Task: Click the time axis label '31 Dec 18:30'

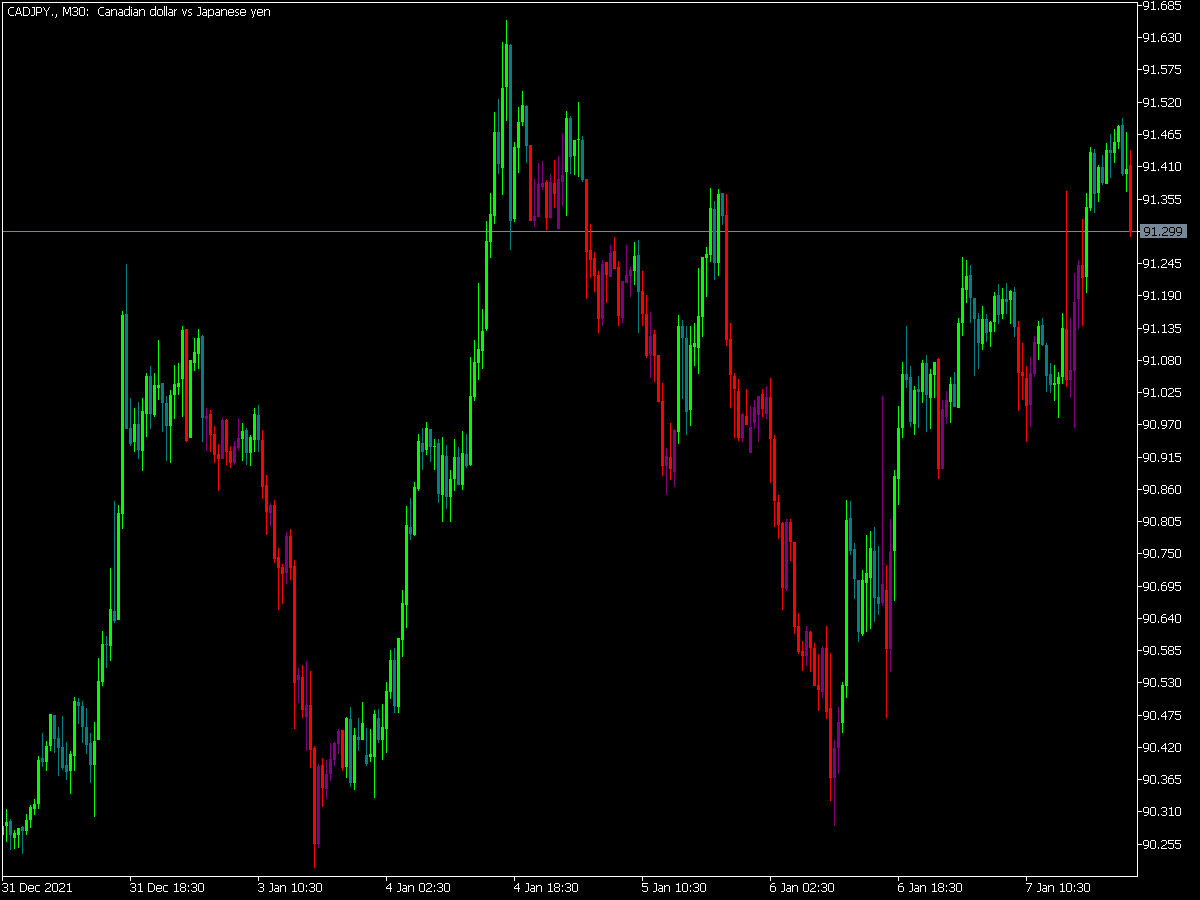Action: coord(167,888)
